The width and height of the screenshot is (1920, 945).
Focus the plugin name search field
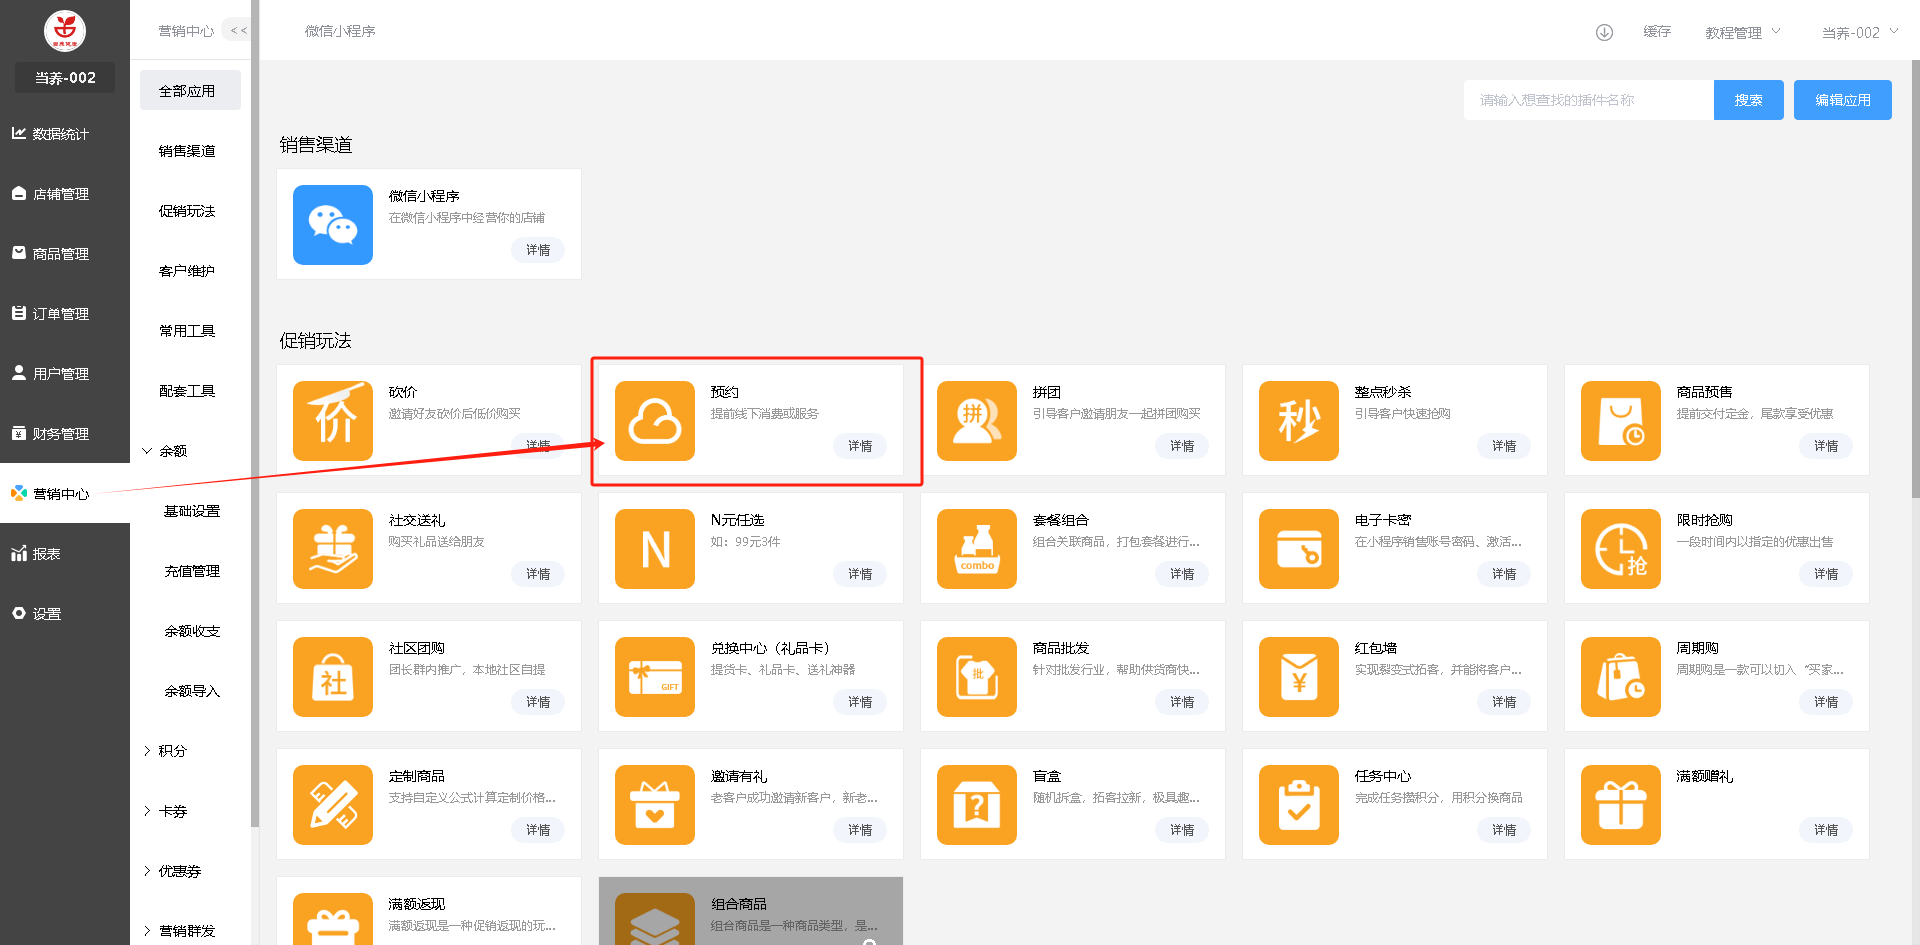click(x=1588, y=100)
